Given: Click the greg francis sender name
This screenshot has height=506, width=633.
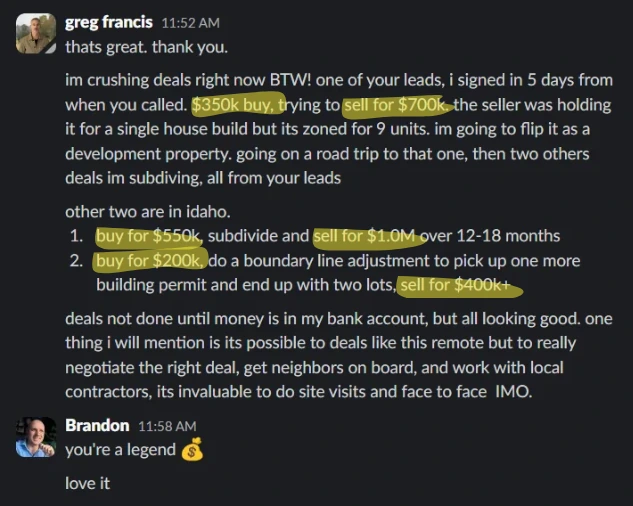Looking at the screenshot, I should (x=109, y=22).
